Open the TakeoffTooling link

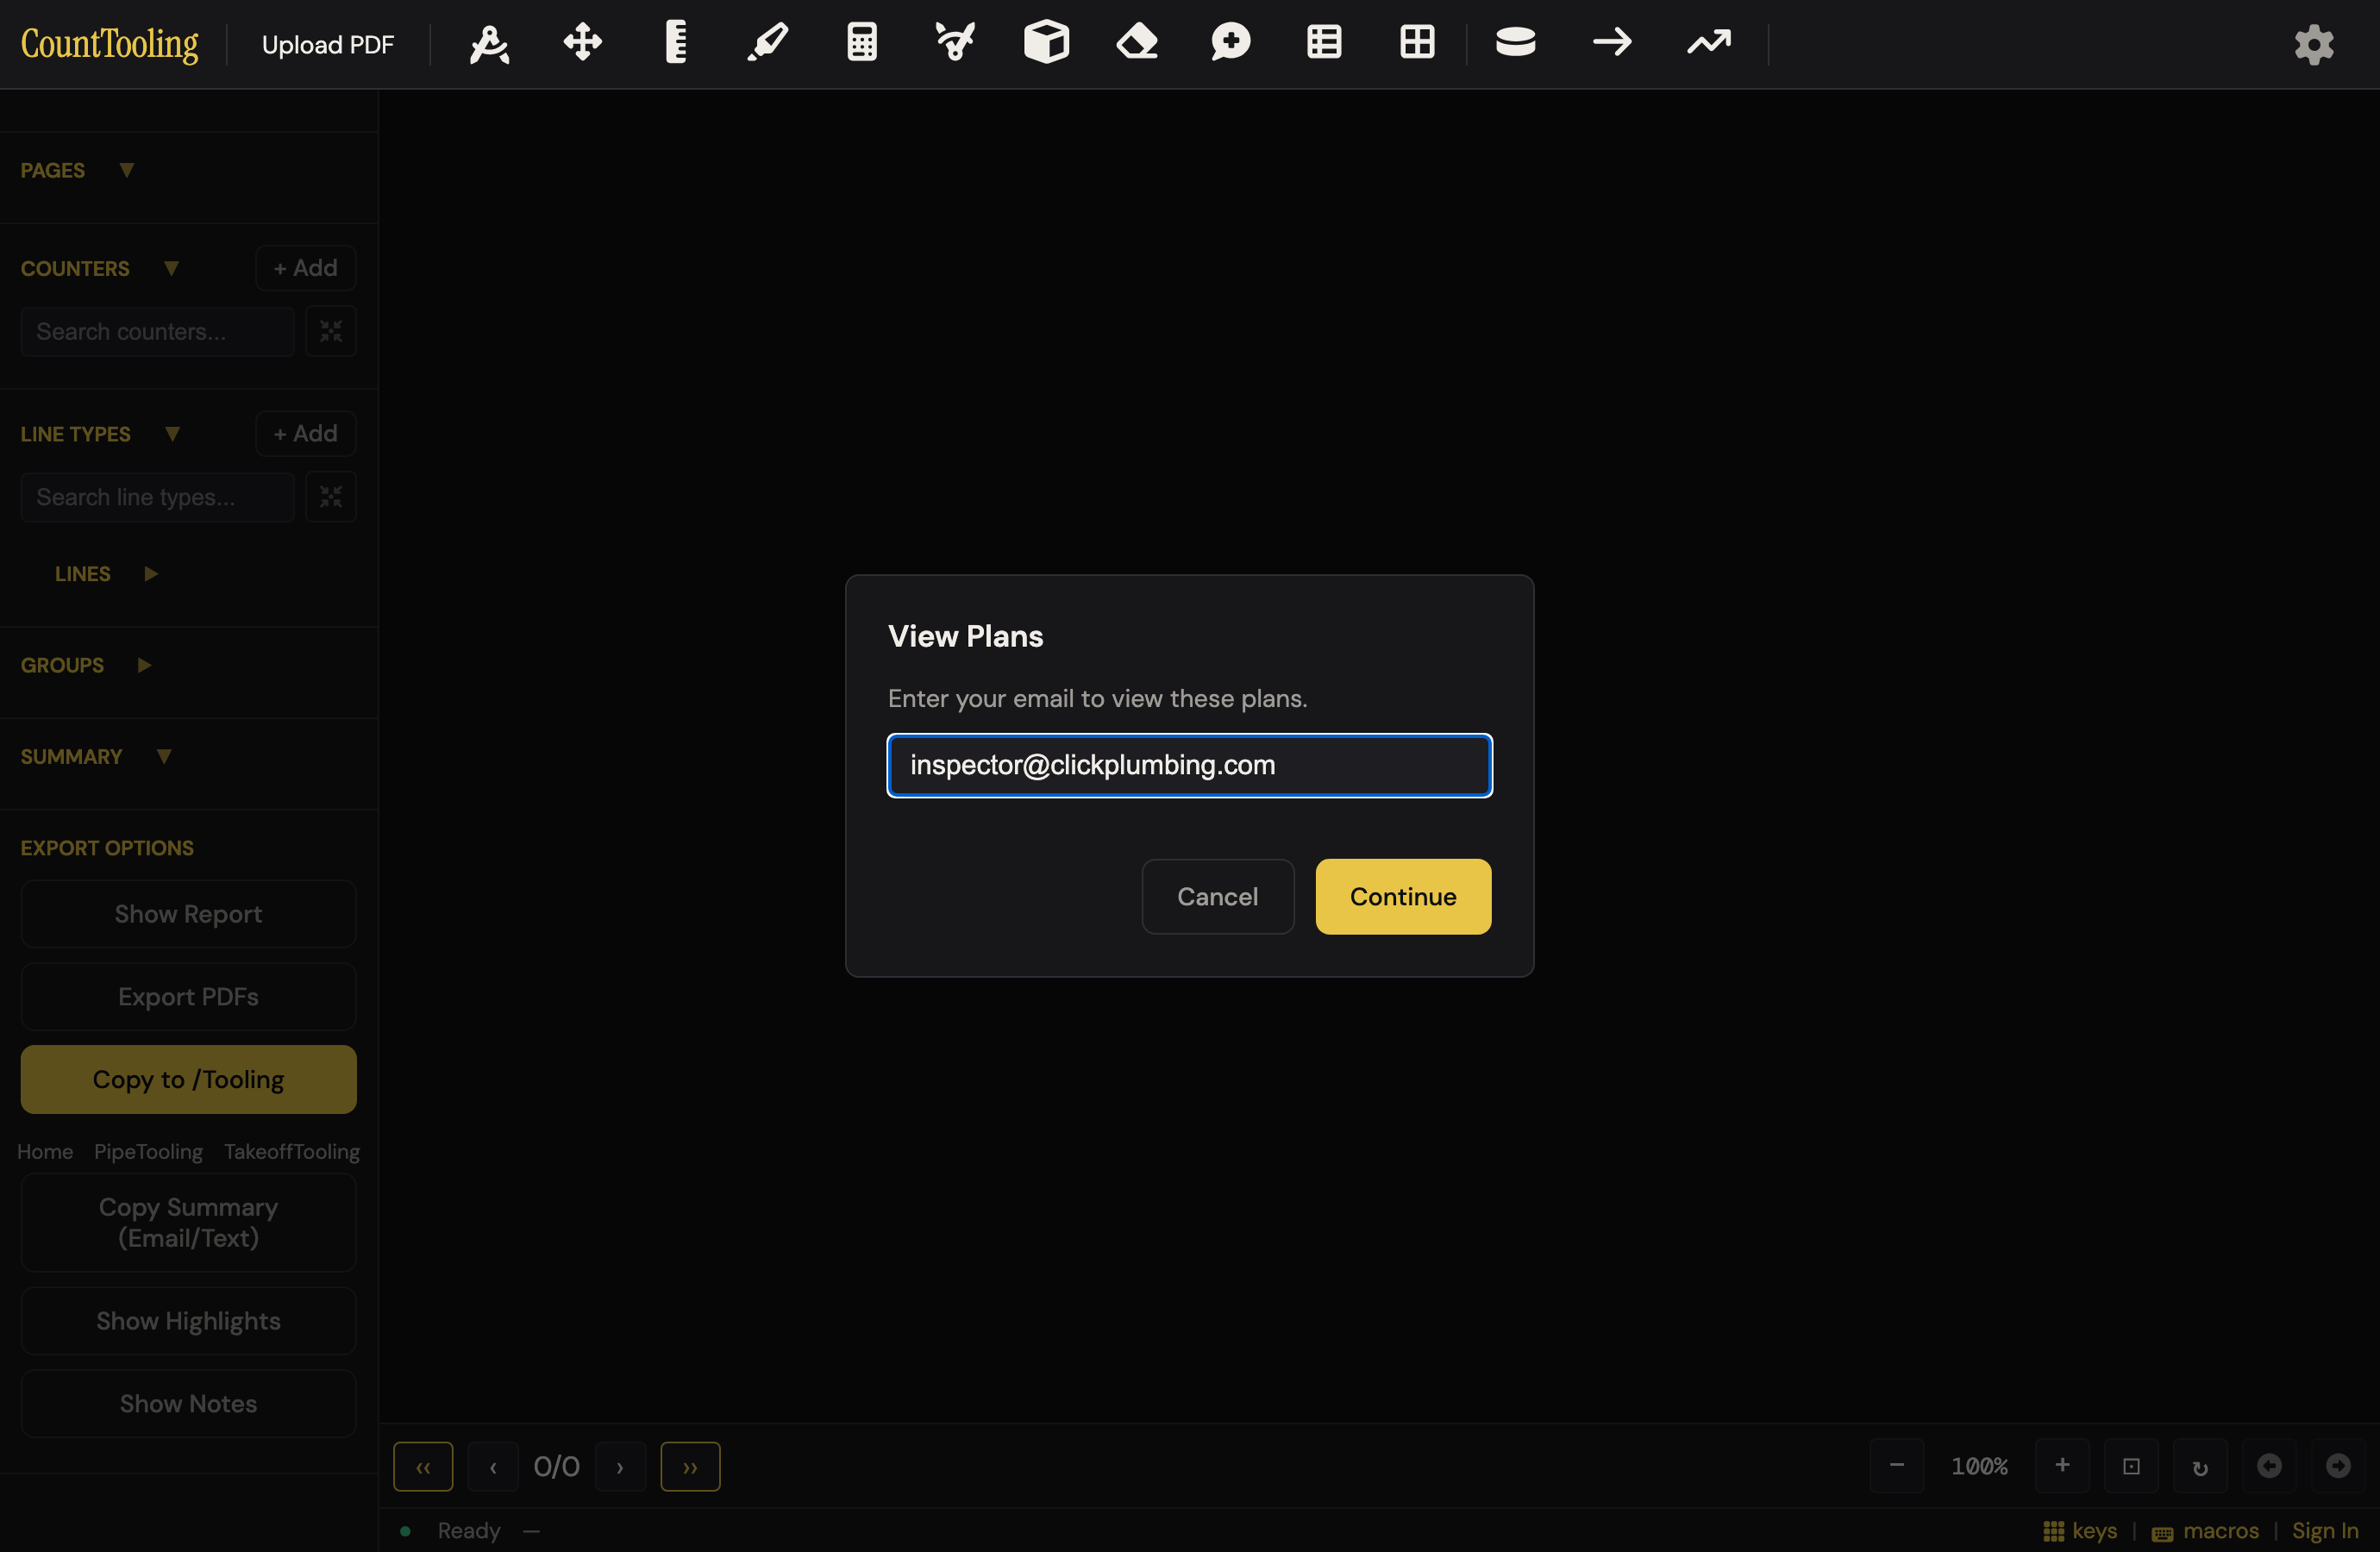(x=292, y=1152)
